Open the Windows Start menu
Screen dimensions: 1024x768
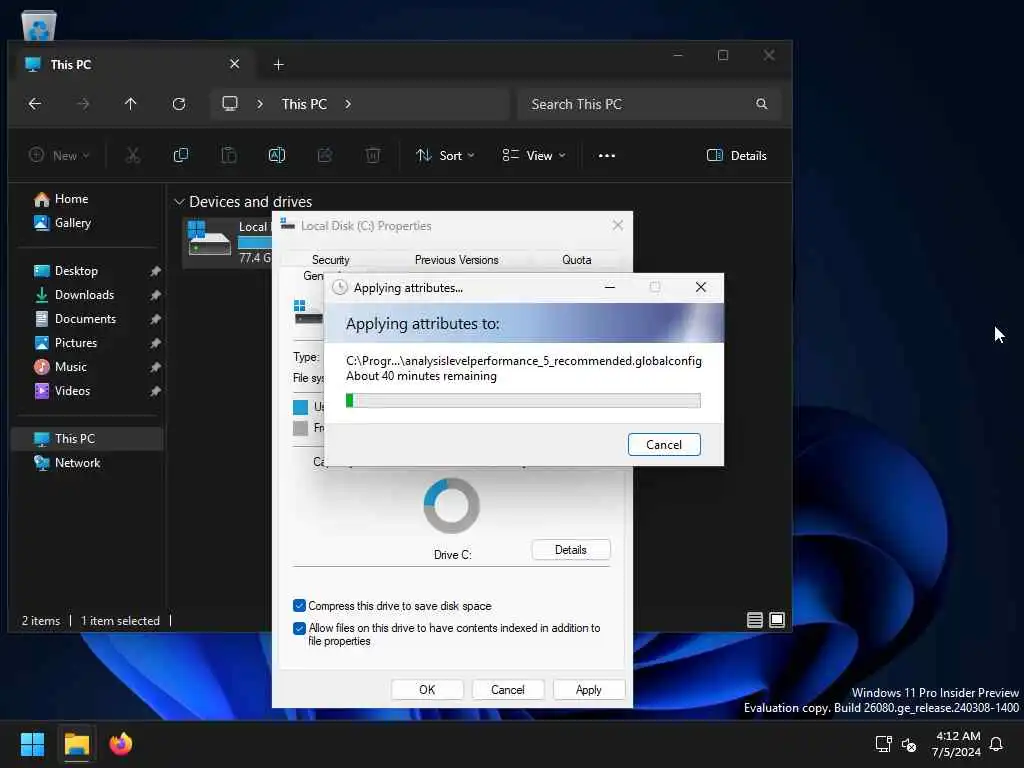coord(33,744)
